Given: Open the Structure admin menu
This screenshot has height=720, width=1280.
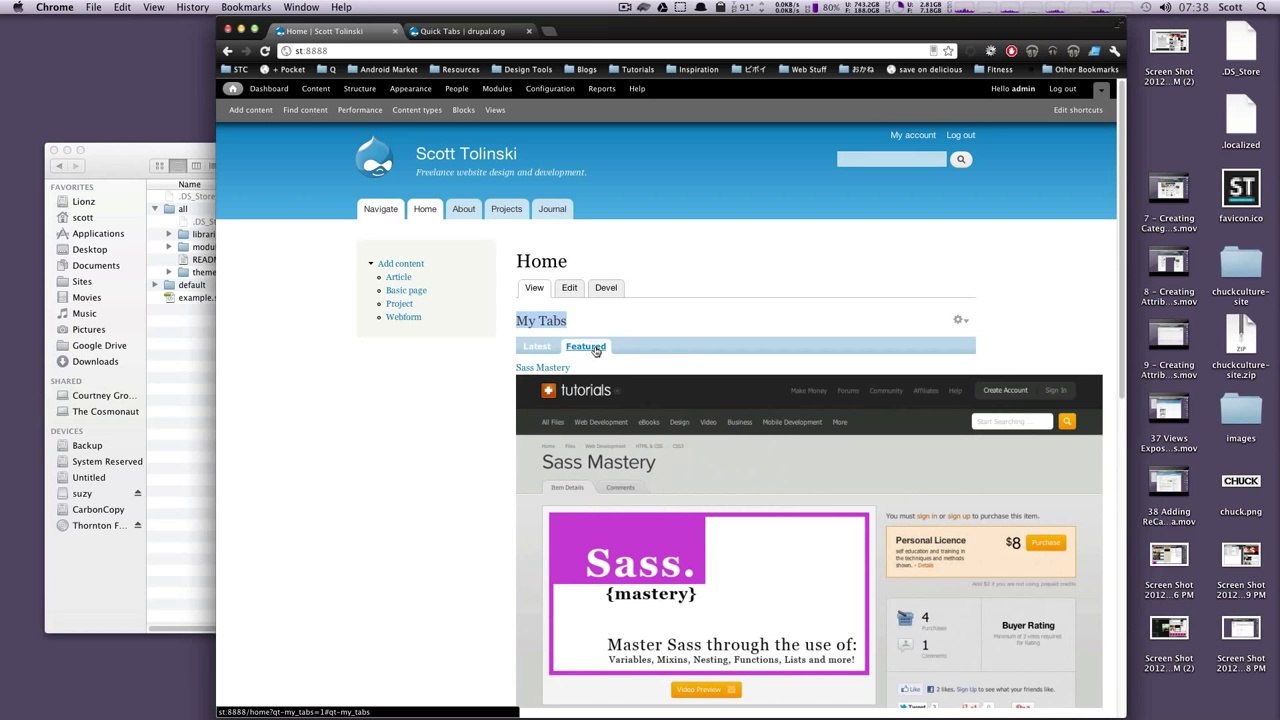Looking at the screenshot, I should (x=360, y=89).
